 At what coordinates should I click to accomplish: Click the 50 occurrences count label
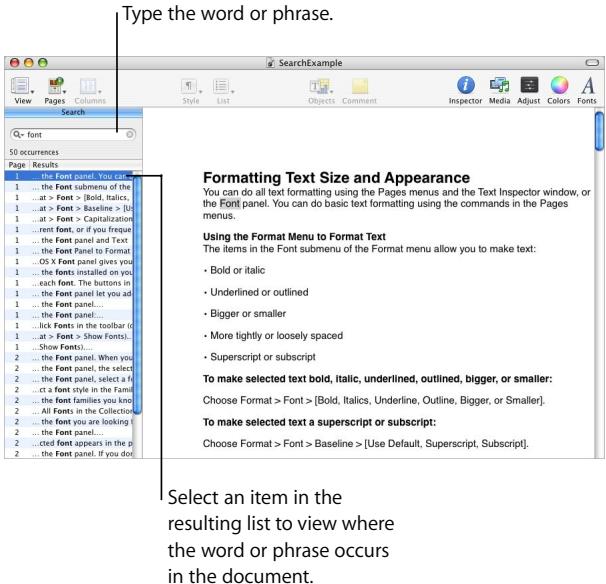[34, 152]
